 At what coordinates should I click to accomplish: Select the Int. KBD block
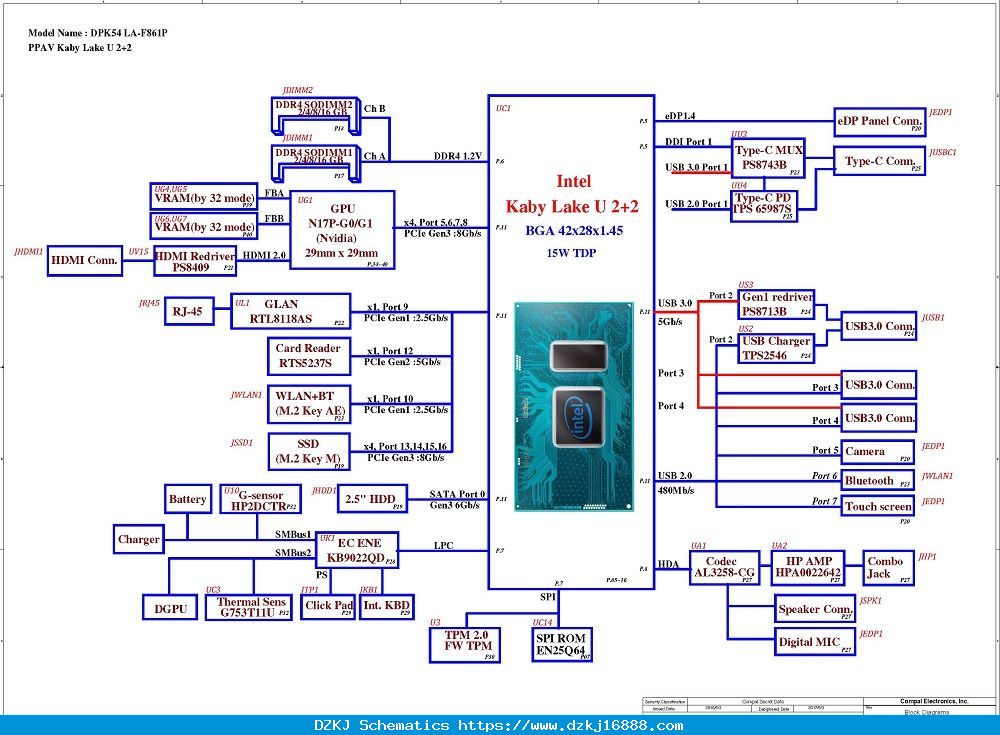pyautogui.click(x=386, y=606)
